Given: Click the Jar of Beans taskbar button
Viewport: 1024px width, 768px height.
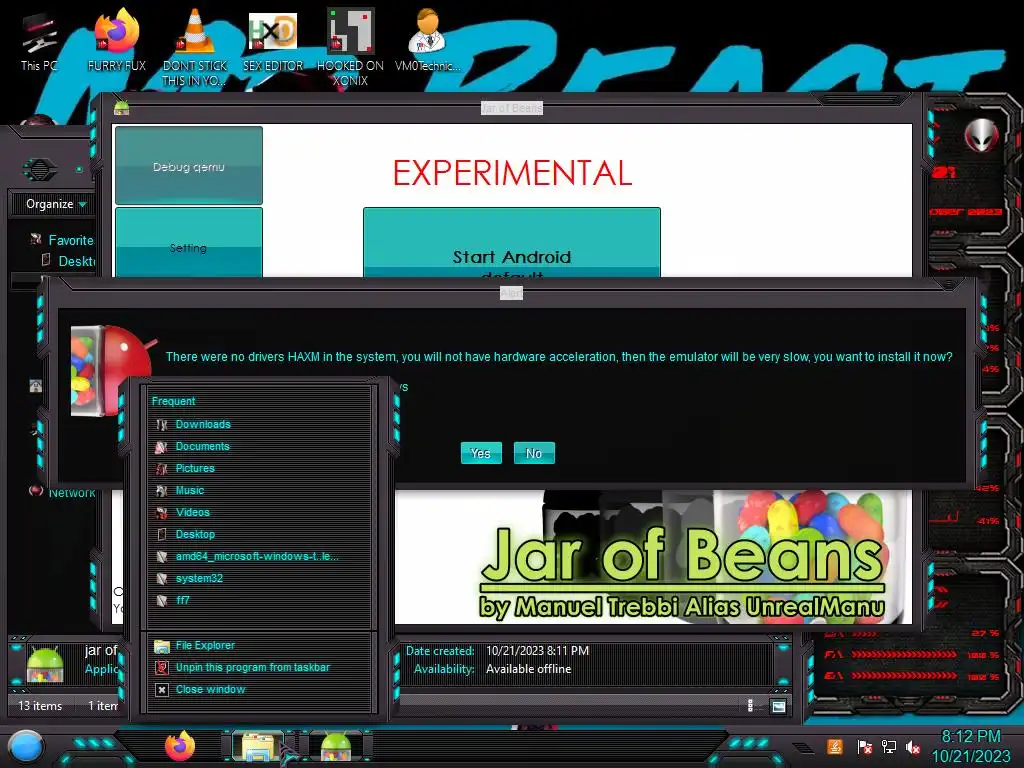Looking at the screenshot, I should pos(336,746).
